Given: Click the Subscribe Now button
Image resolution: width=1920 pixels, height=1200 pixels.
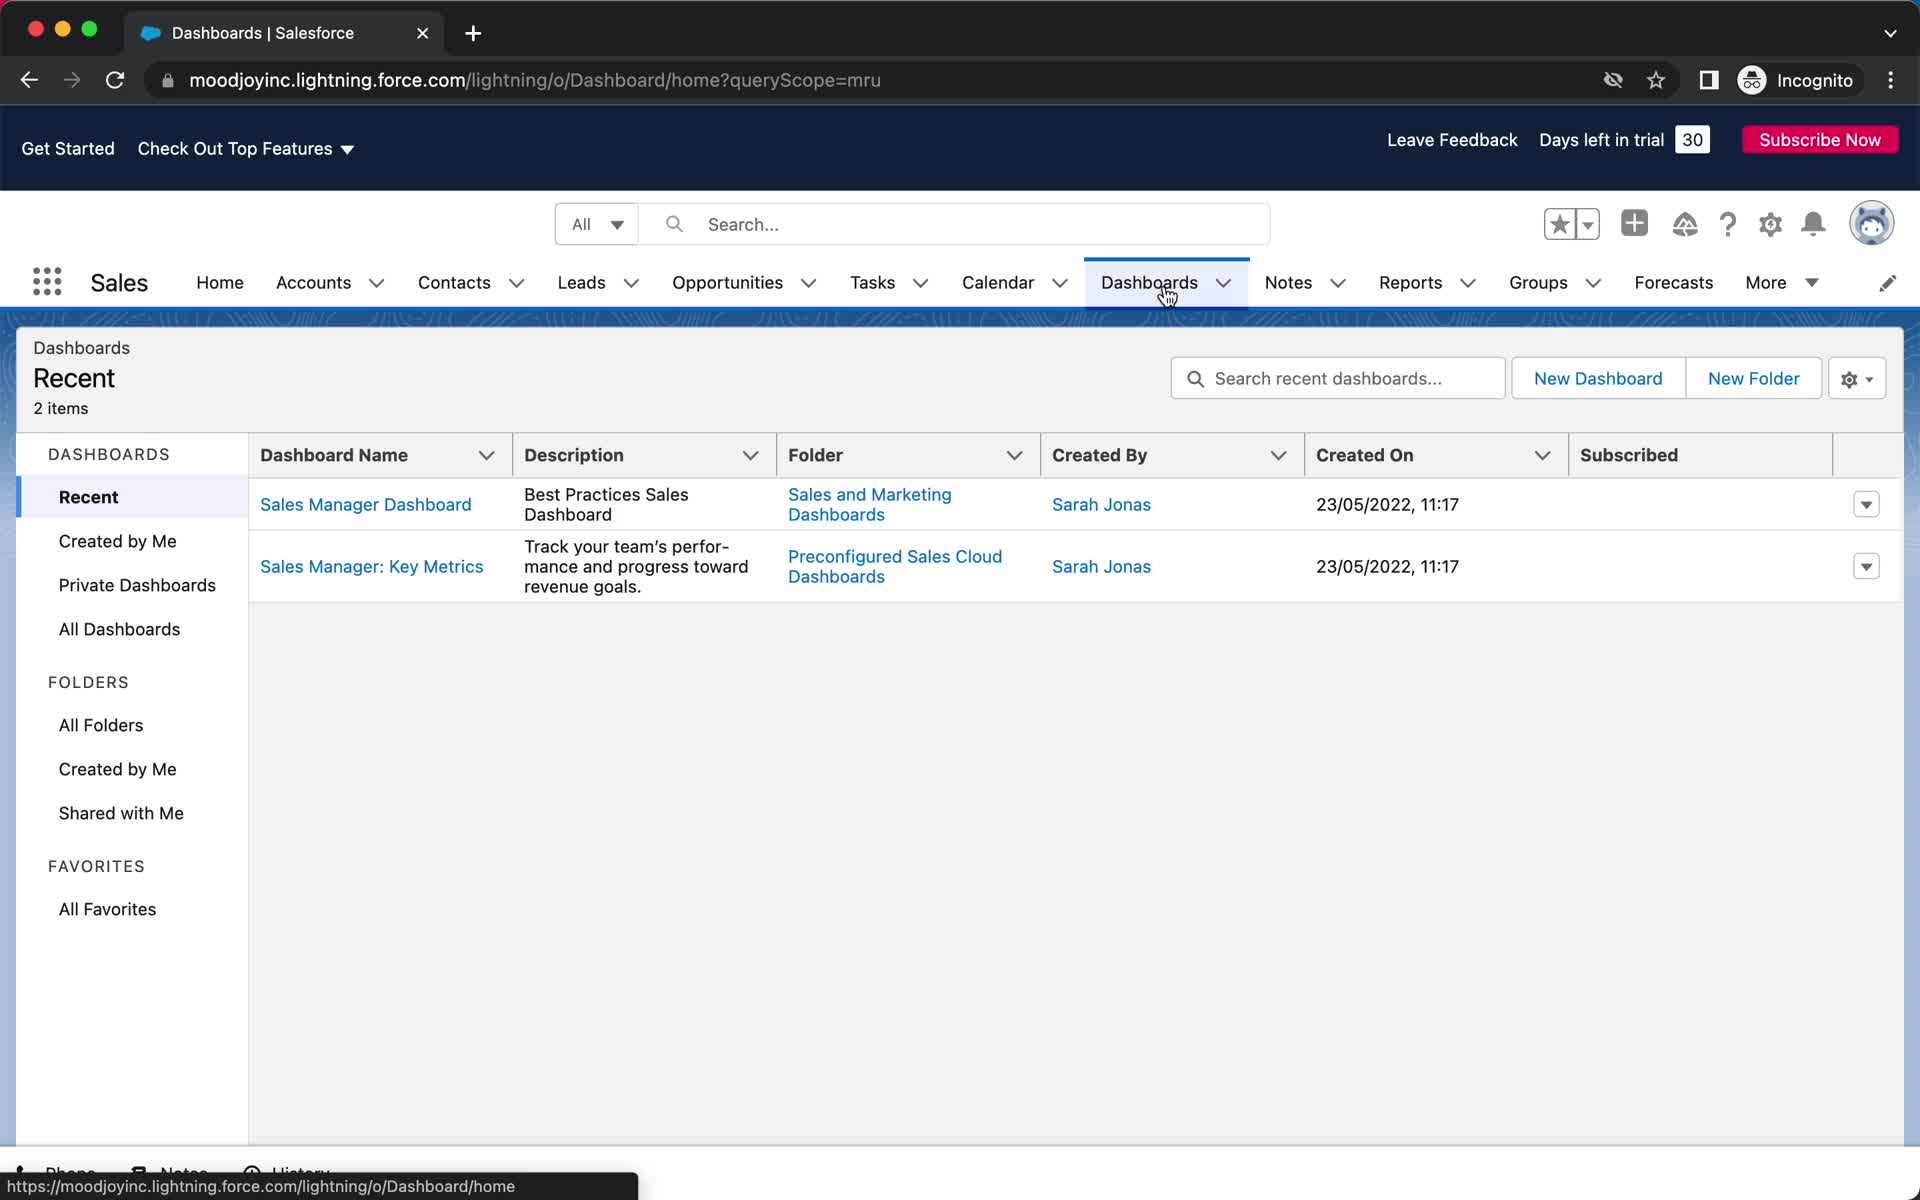Looking at the screenshot, I should click(x=1820, y=140).
